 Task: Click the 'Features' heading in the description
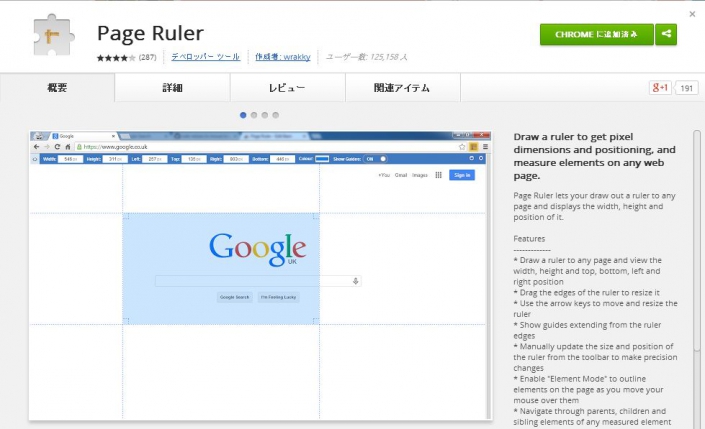[529, 239]
